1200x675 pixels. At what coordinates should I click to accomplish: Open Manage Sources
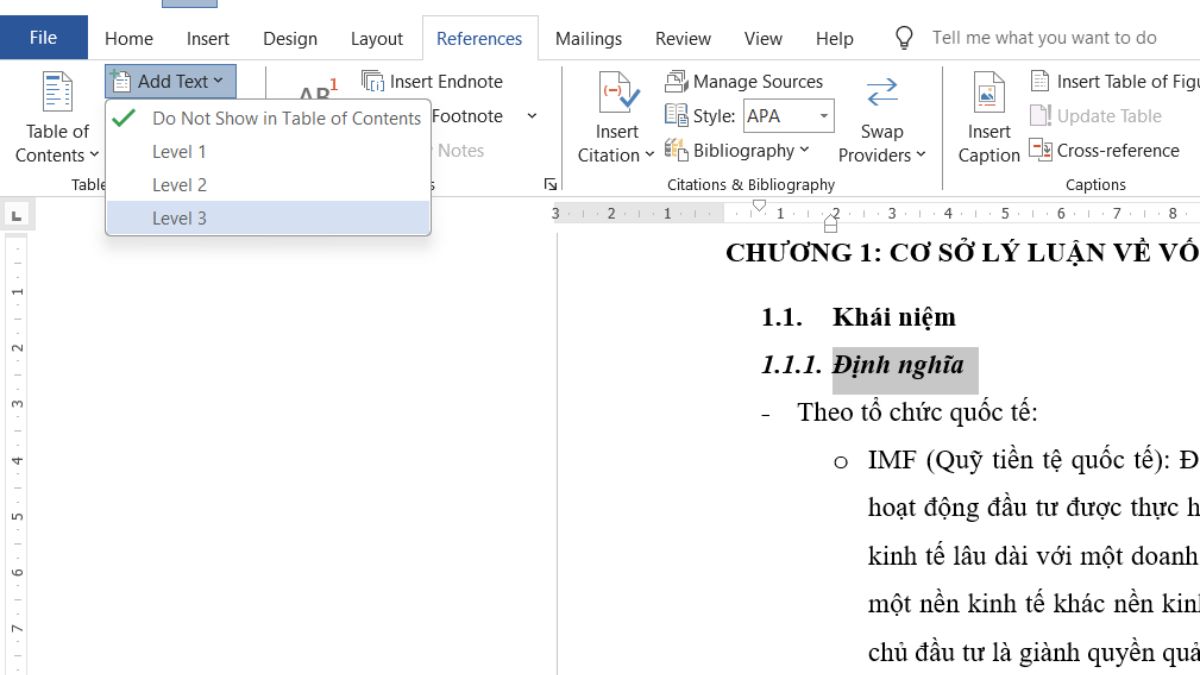[x=744, y=81]
